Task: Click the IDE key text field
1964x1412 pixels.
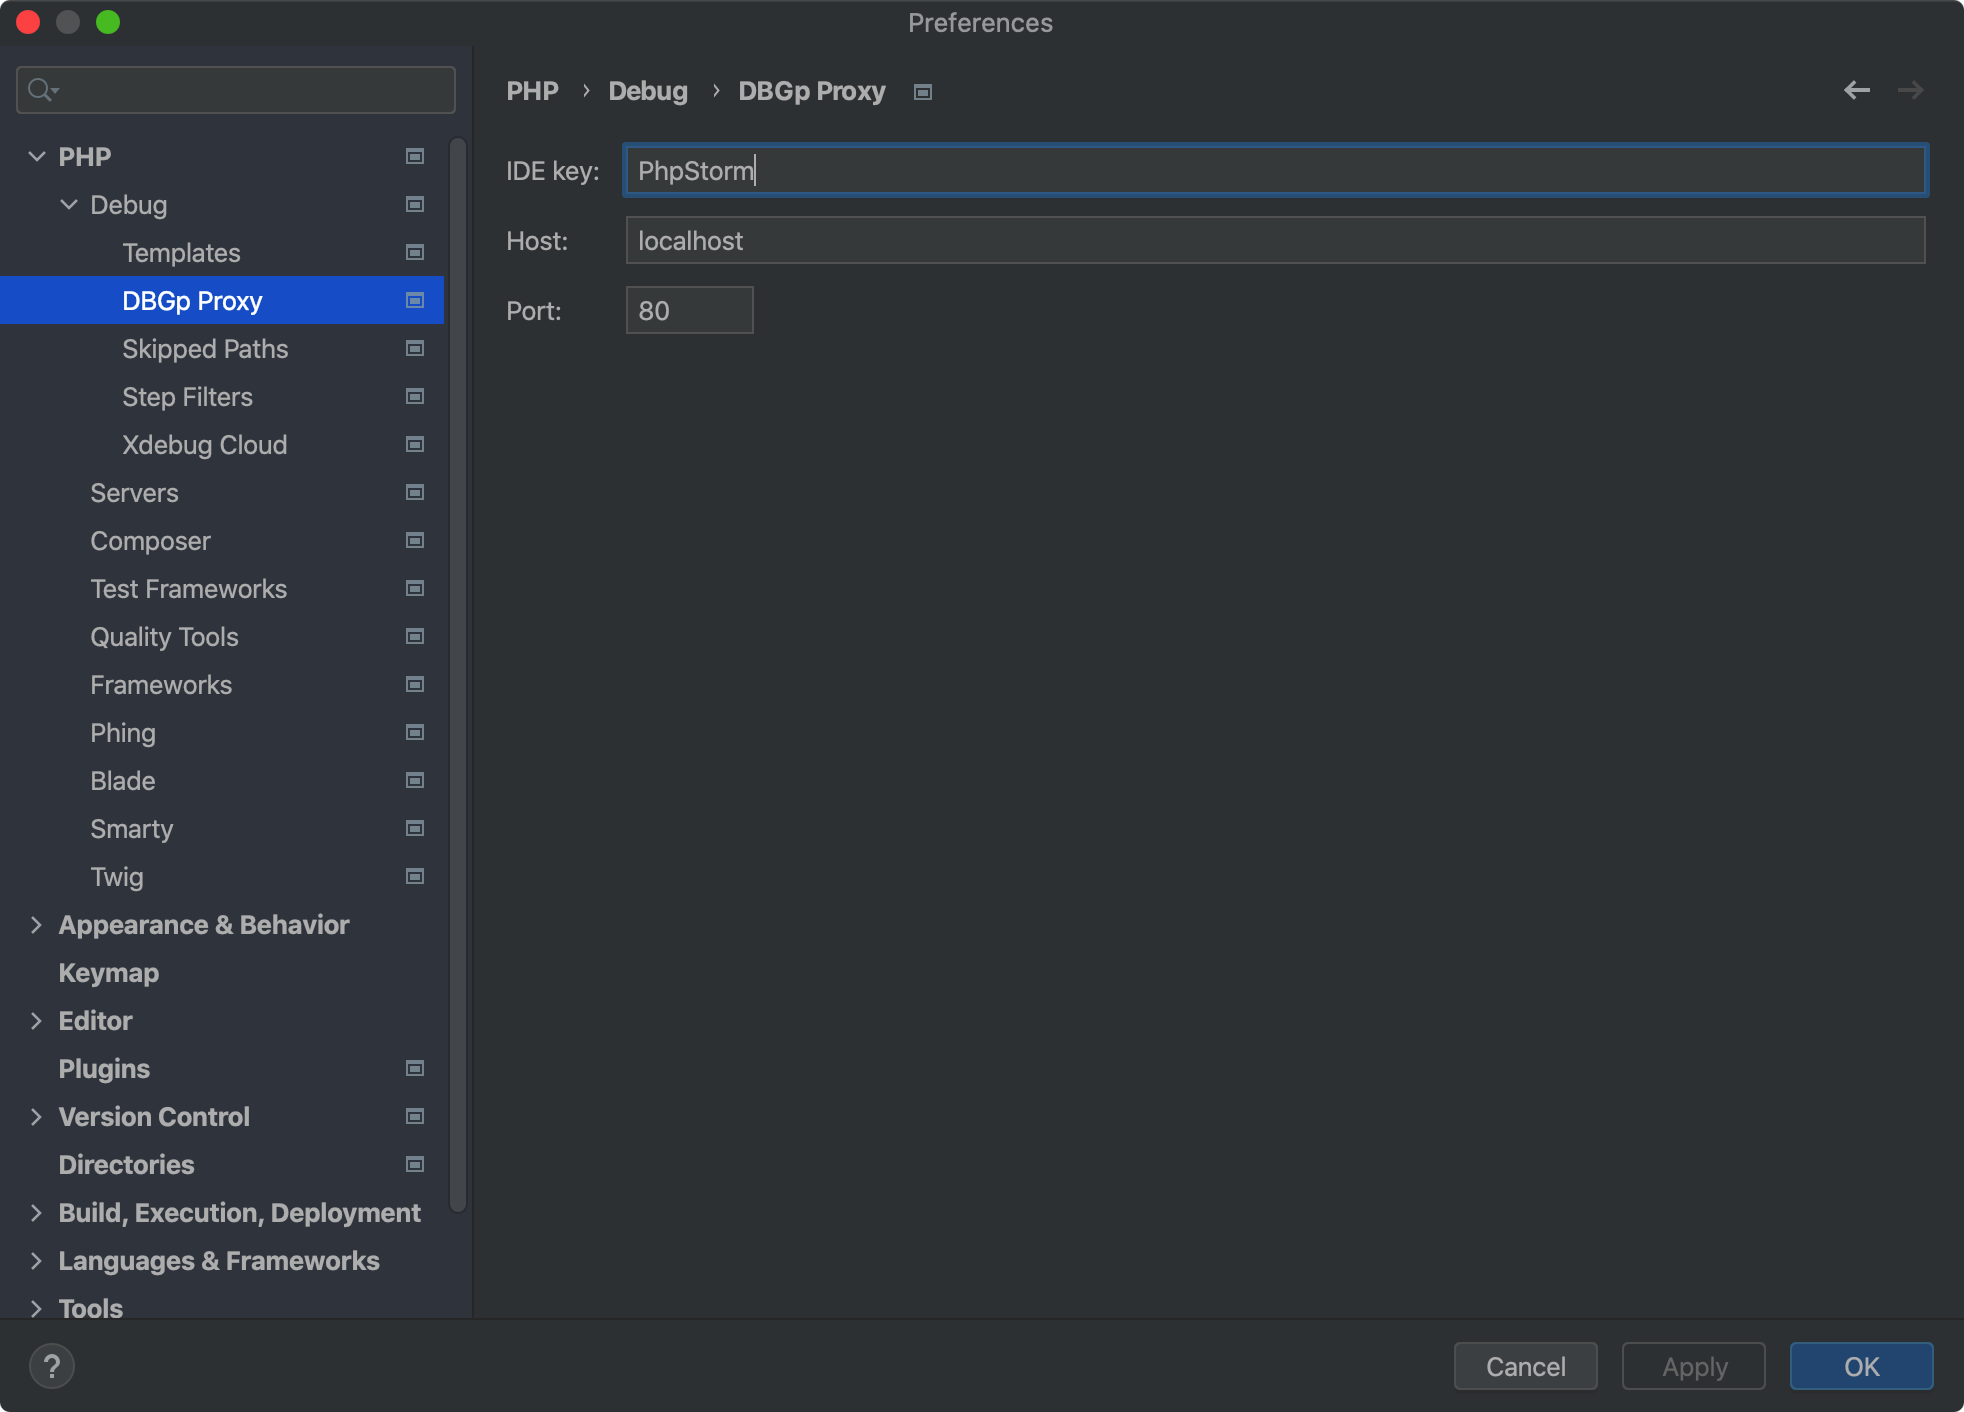Action: (x=1275, y=170)
